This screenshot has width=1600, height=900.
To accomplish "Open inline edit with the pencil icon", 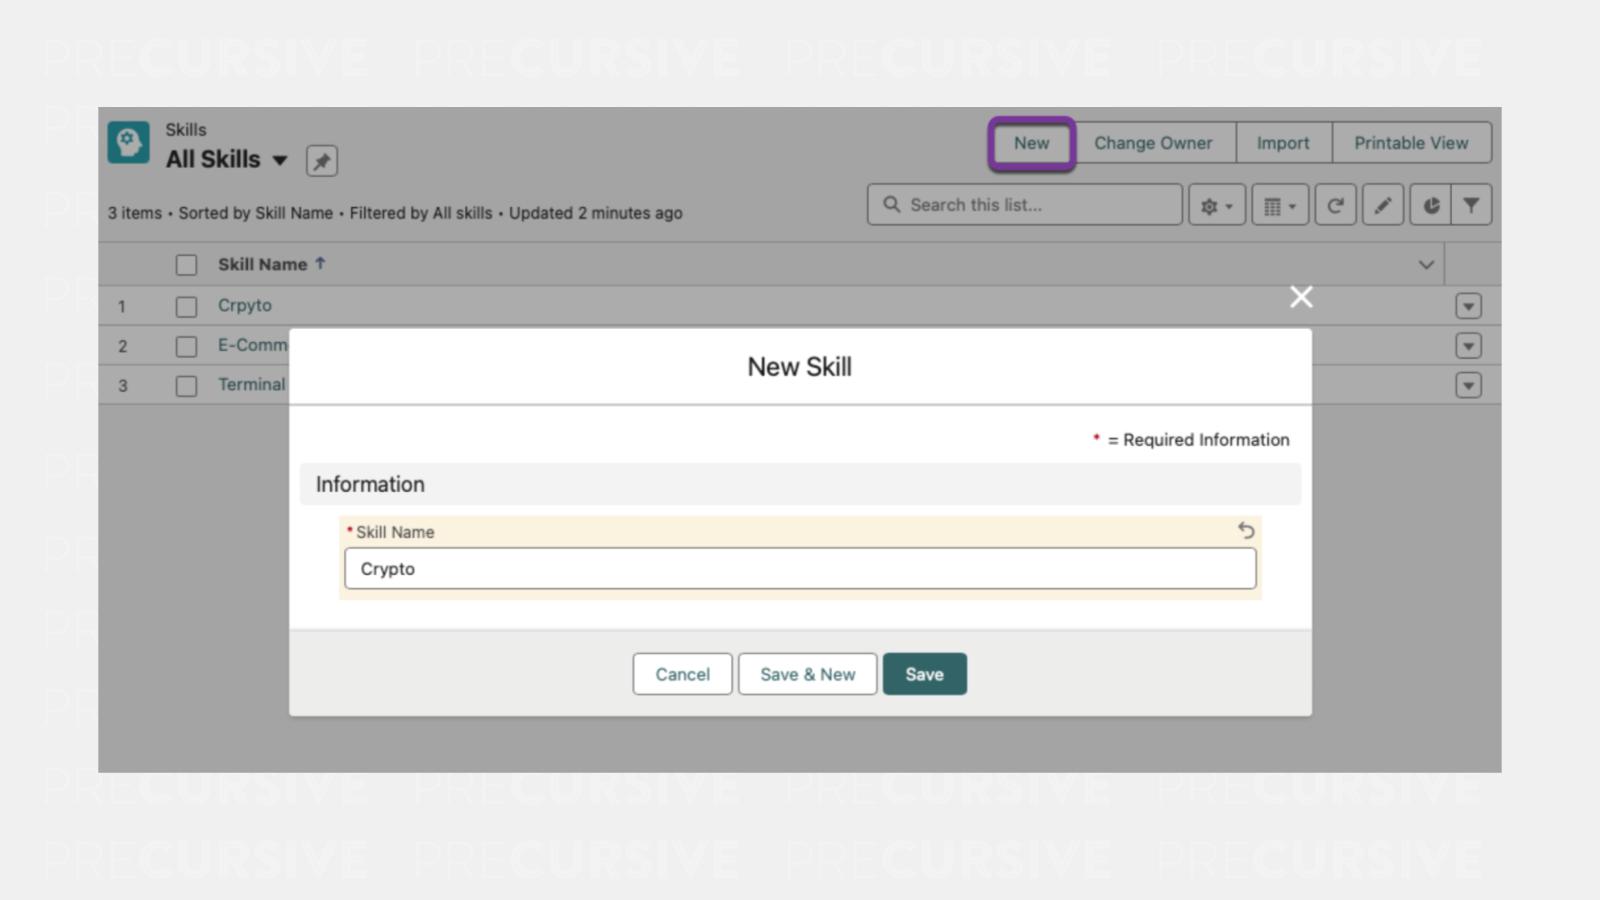I will pyautogui.click(x=1383, y=205).
